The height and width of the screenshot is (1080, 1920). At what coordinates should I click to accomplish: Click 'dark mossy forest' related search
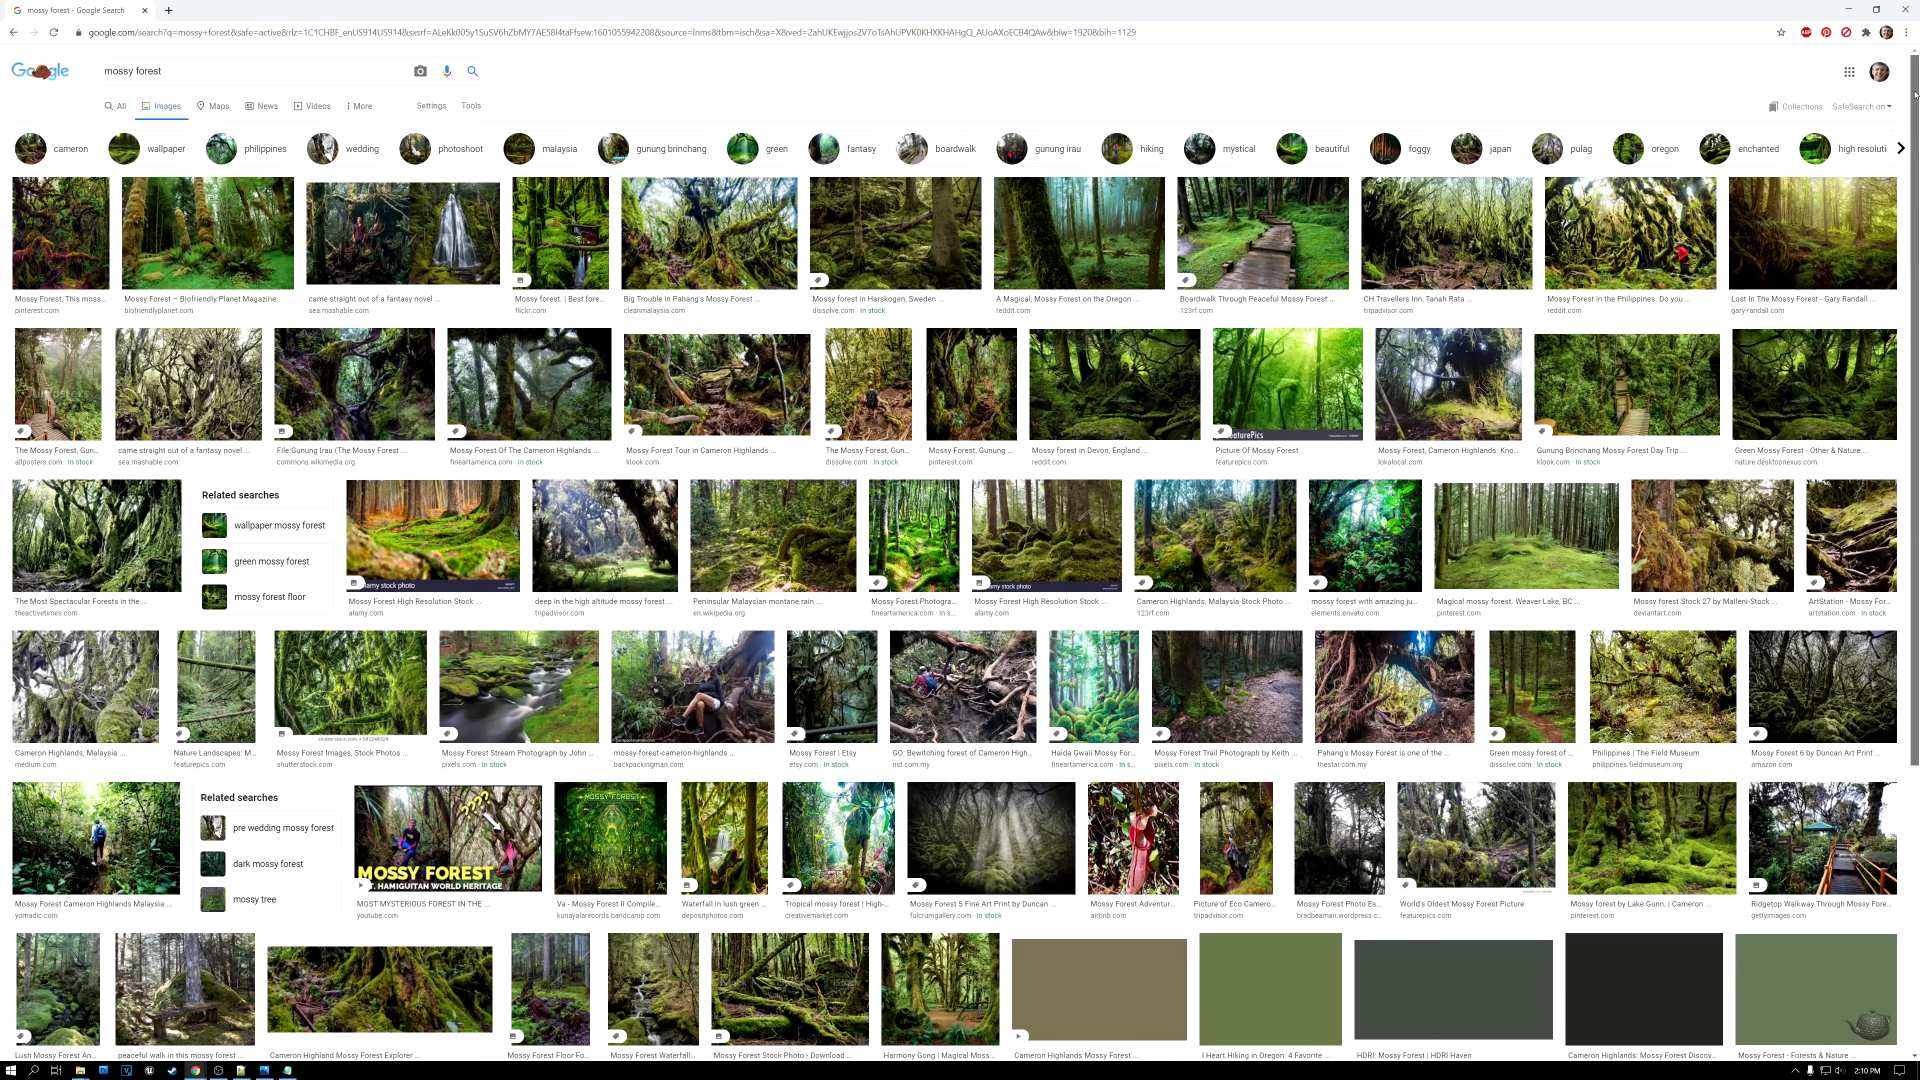(x=267, y=864)
